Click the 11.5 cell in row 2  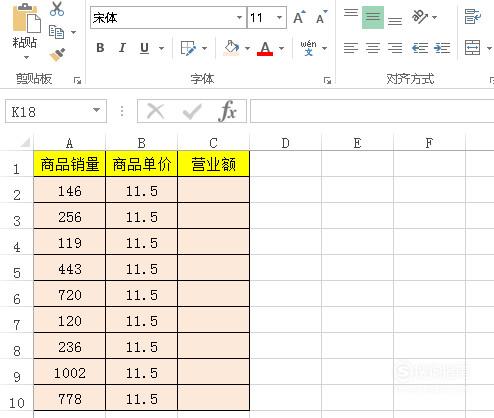pos(142,190)
